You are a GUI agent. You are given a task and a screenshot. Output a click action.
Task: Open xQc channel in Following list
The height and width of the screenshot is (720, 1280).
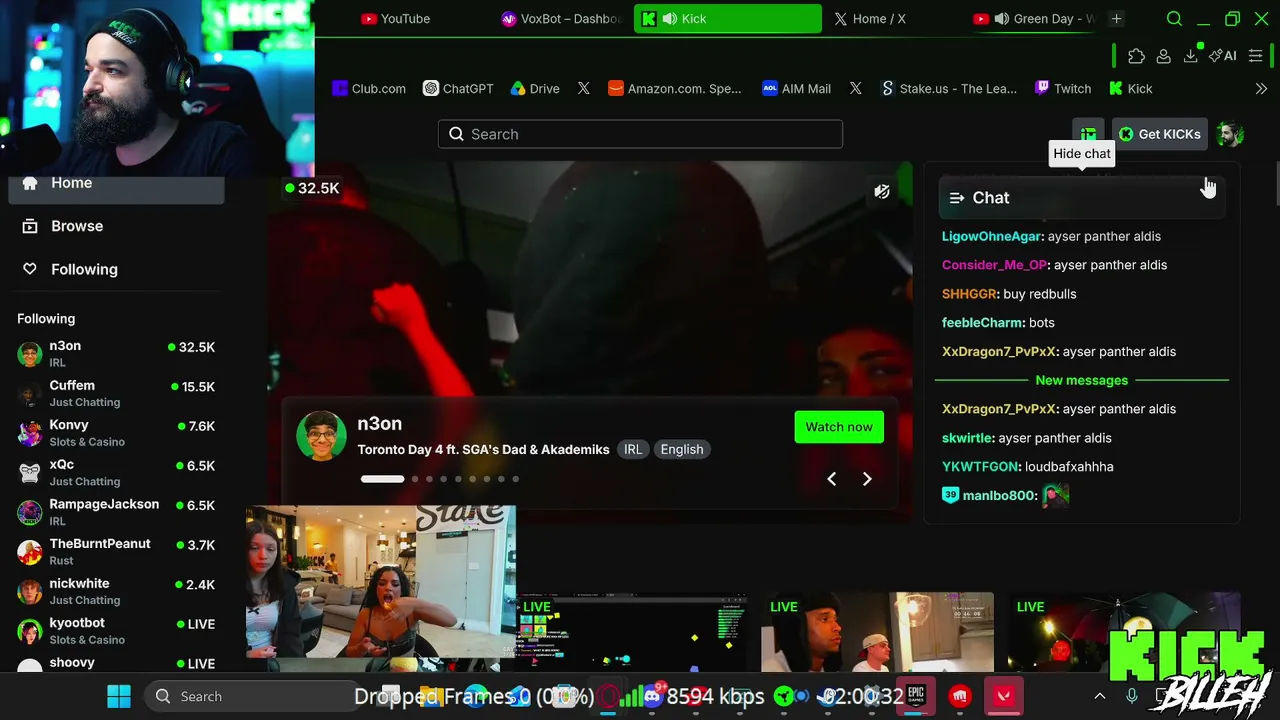click(x=116, y=472)
